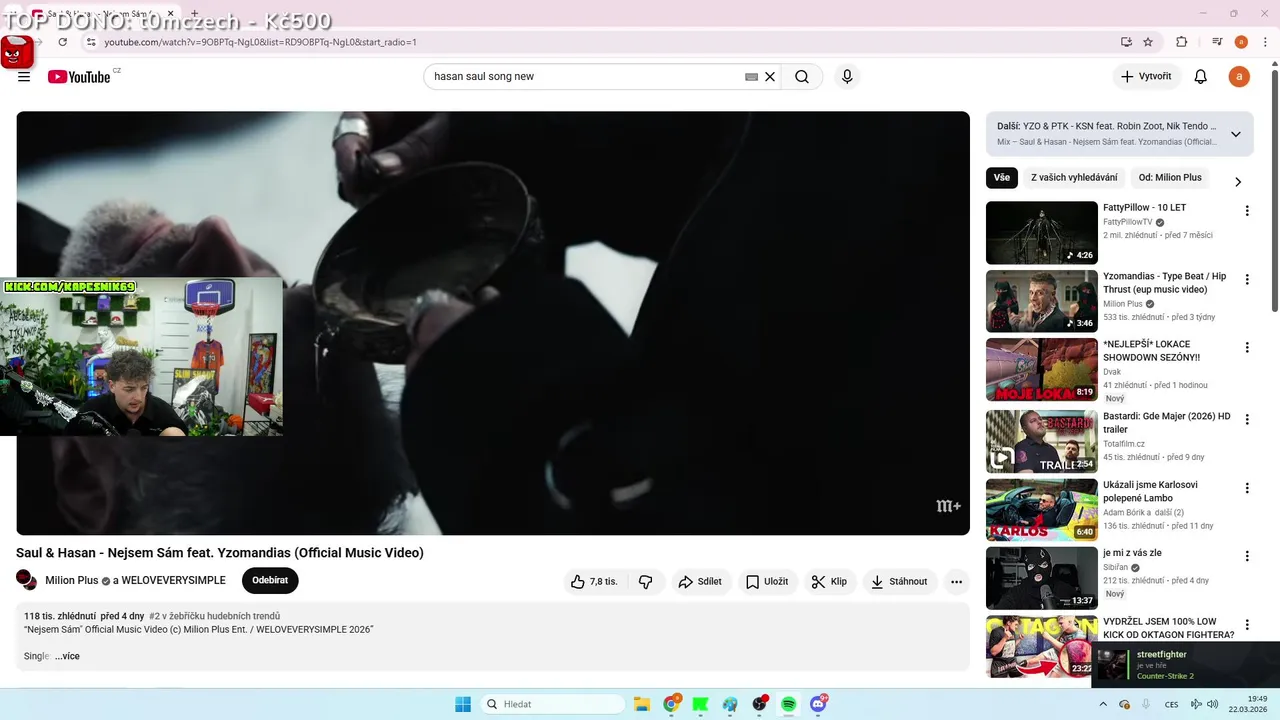Screen dimensions: 1280x720
Task: Dislike the video
Action: (x=646, y=582)
